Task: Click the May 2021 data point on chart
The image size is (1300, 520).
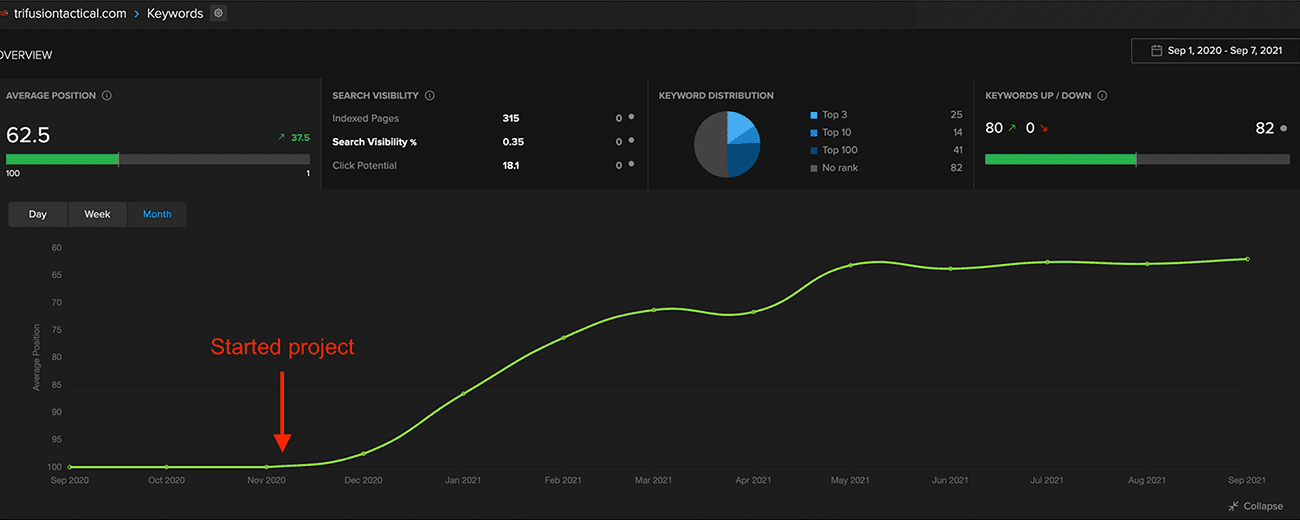Action: pos(850,265)
